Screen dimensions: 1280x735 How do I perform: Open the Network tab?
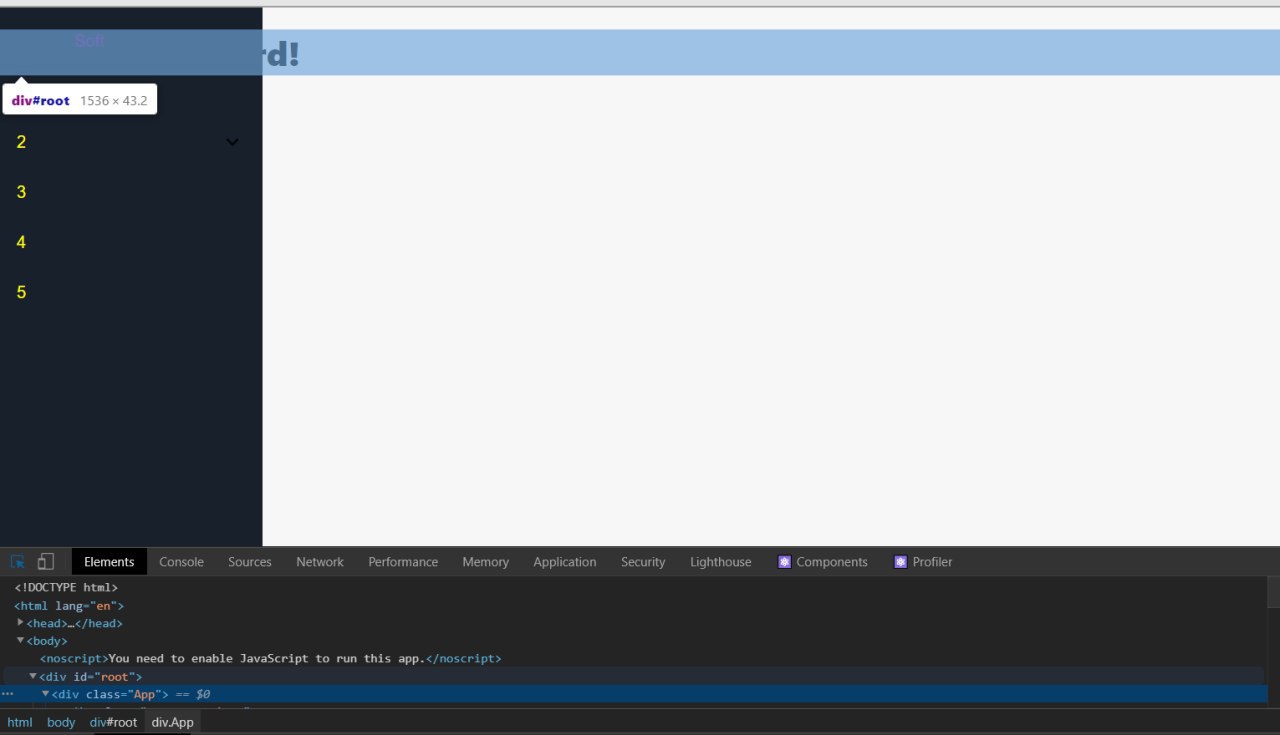pos(320,562)
